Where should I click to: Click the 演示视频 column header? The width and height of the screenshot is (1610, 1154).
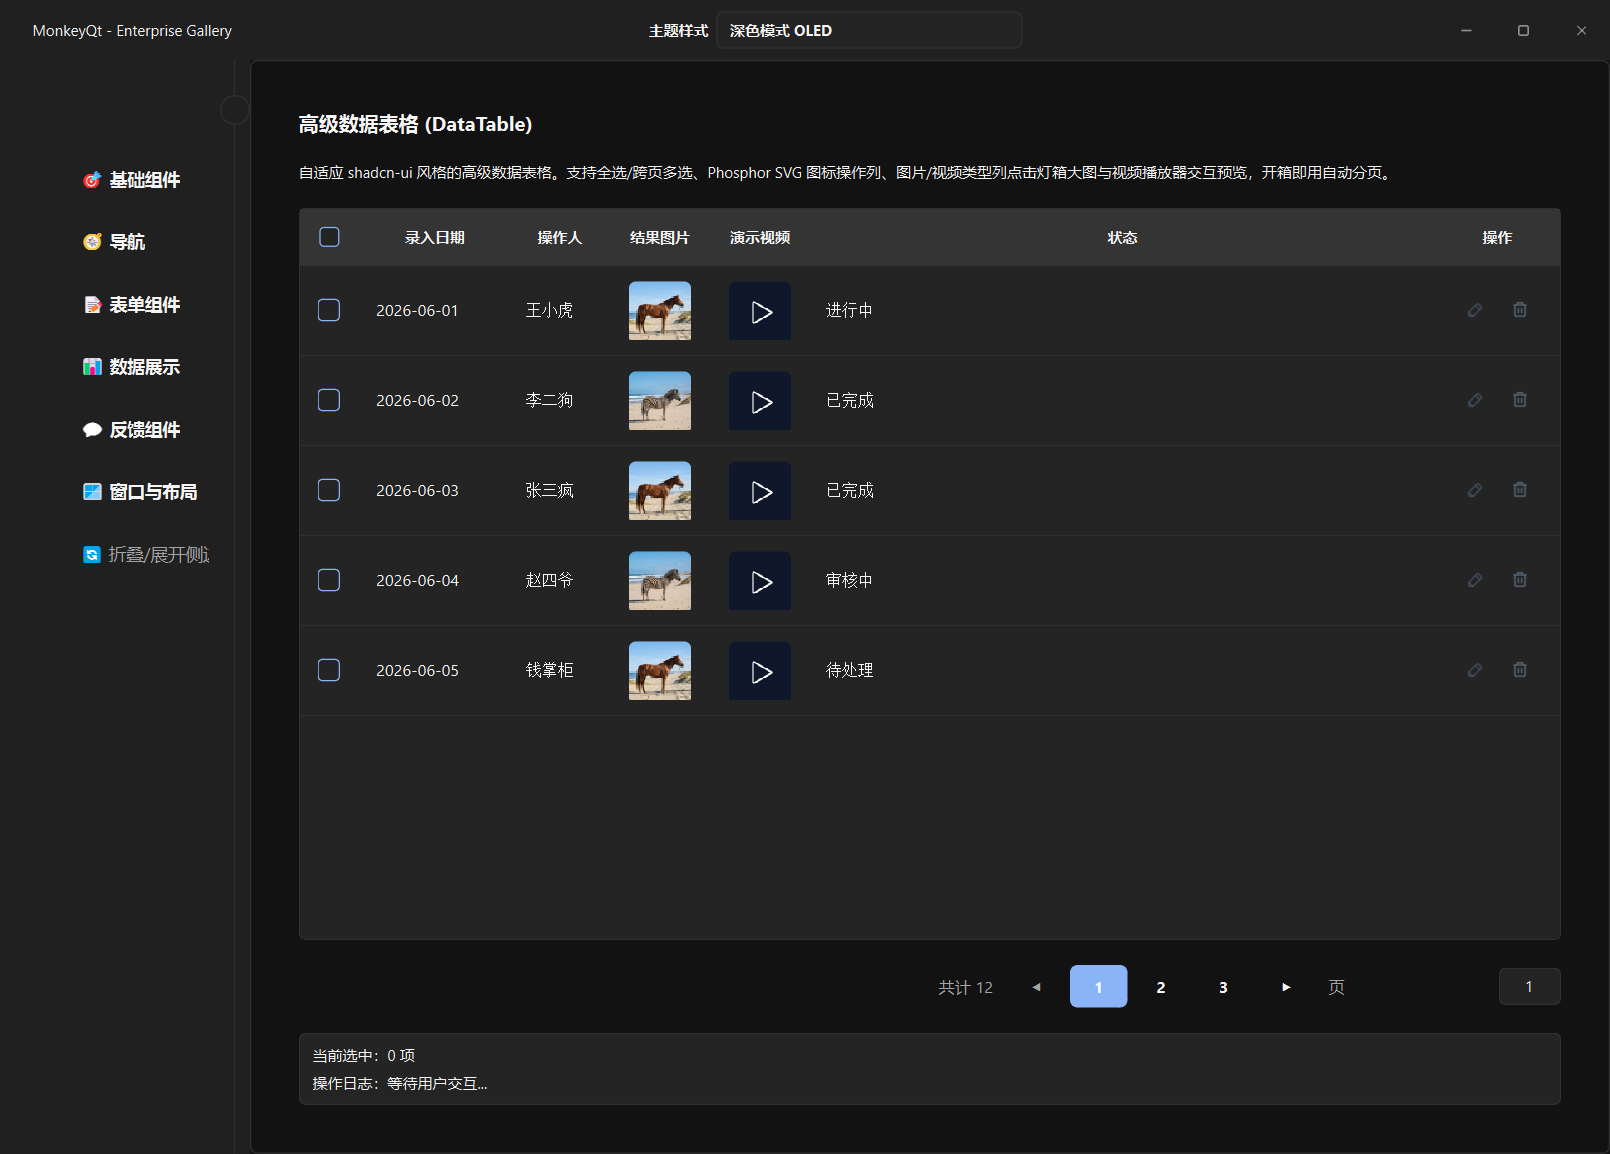pos(760,238)
